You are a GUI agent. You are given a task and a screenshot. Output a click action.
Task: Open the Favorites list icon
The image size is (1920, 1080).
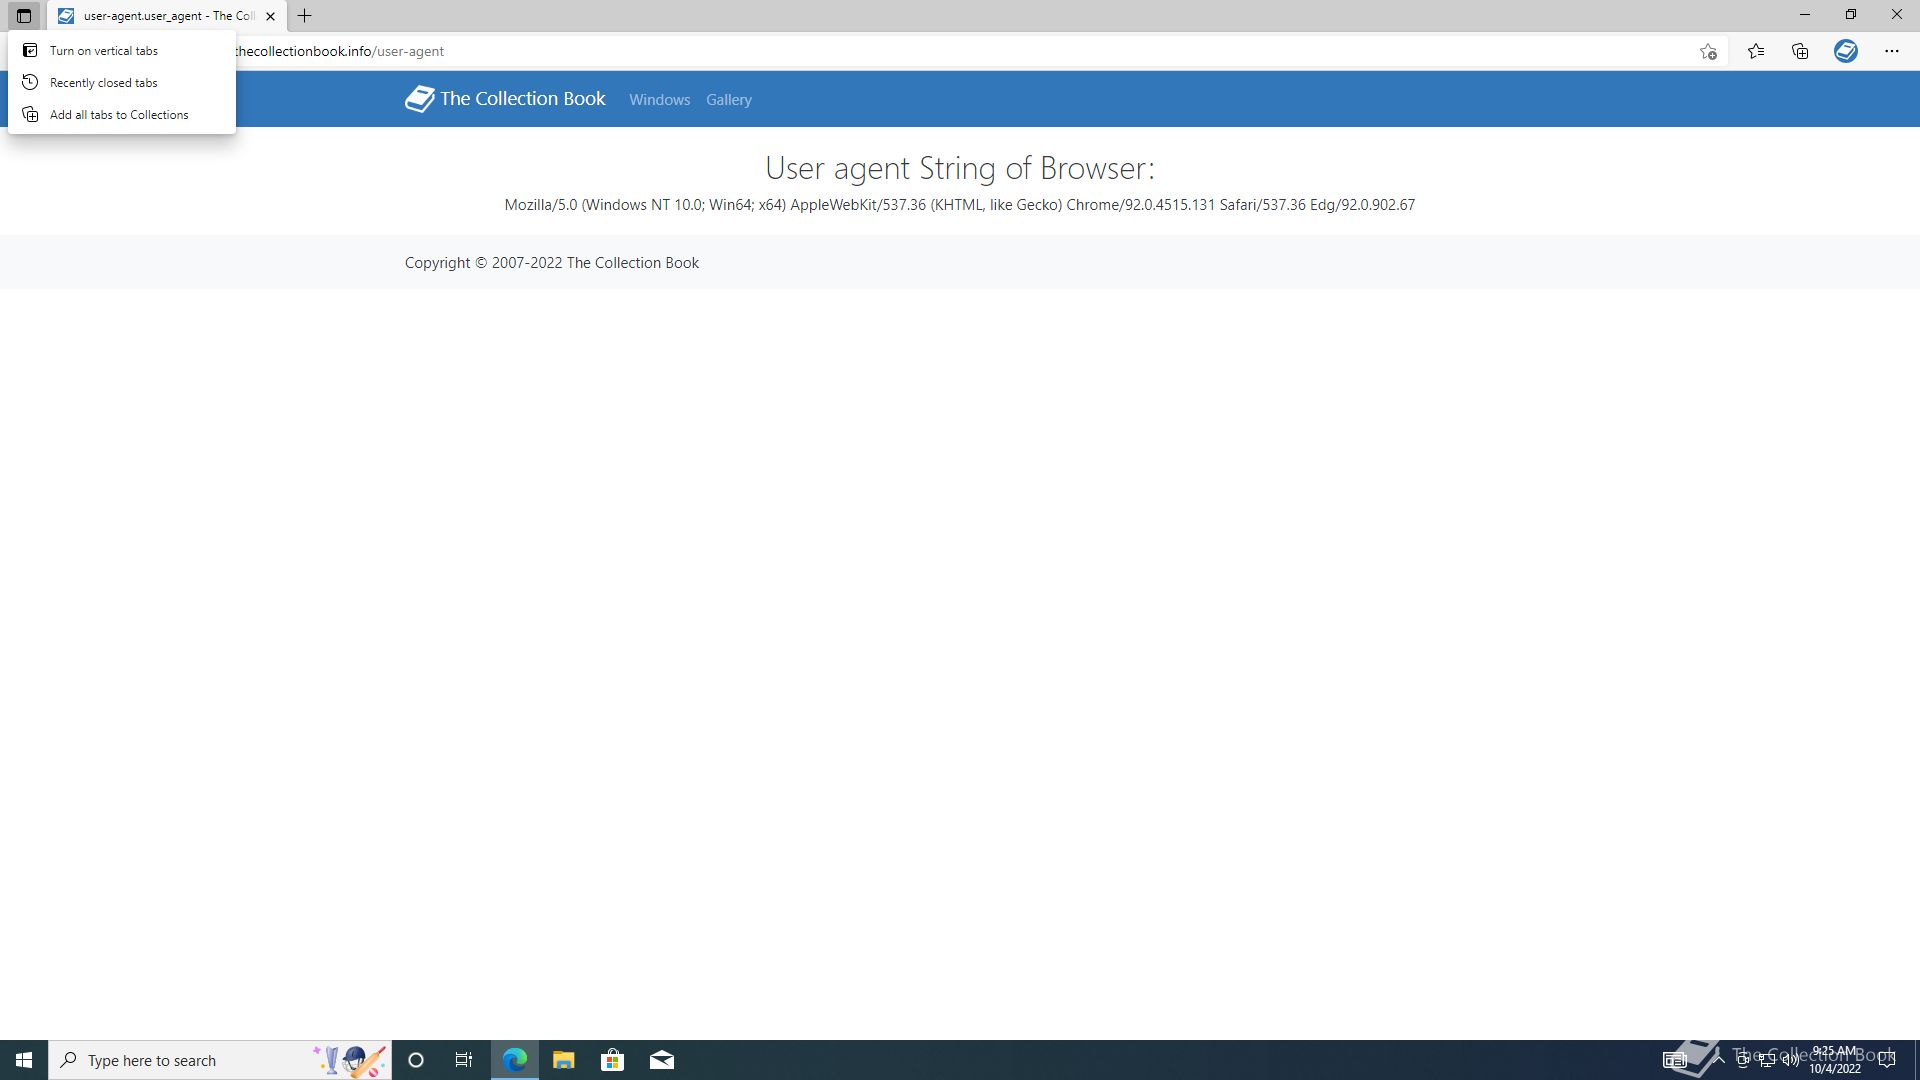point(1756,51)
